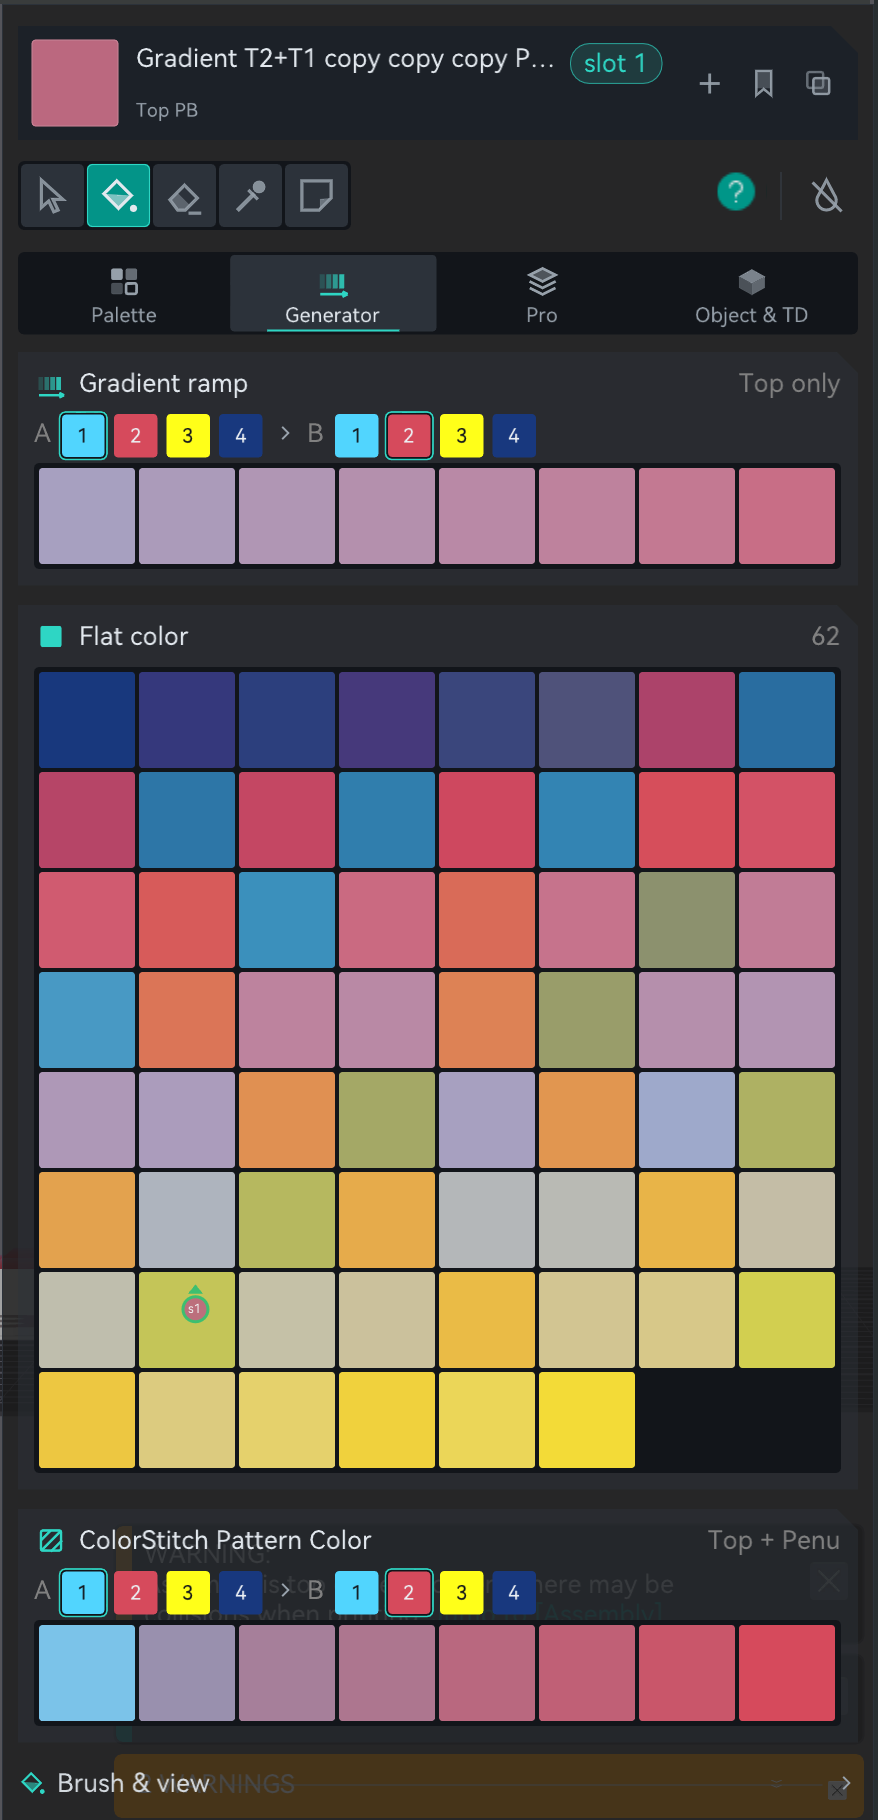The height and width of the screenshot is (1820, 878).
Task: Select Gradient ramp B color 1
Action: click(356, 436)
